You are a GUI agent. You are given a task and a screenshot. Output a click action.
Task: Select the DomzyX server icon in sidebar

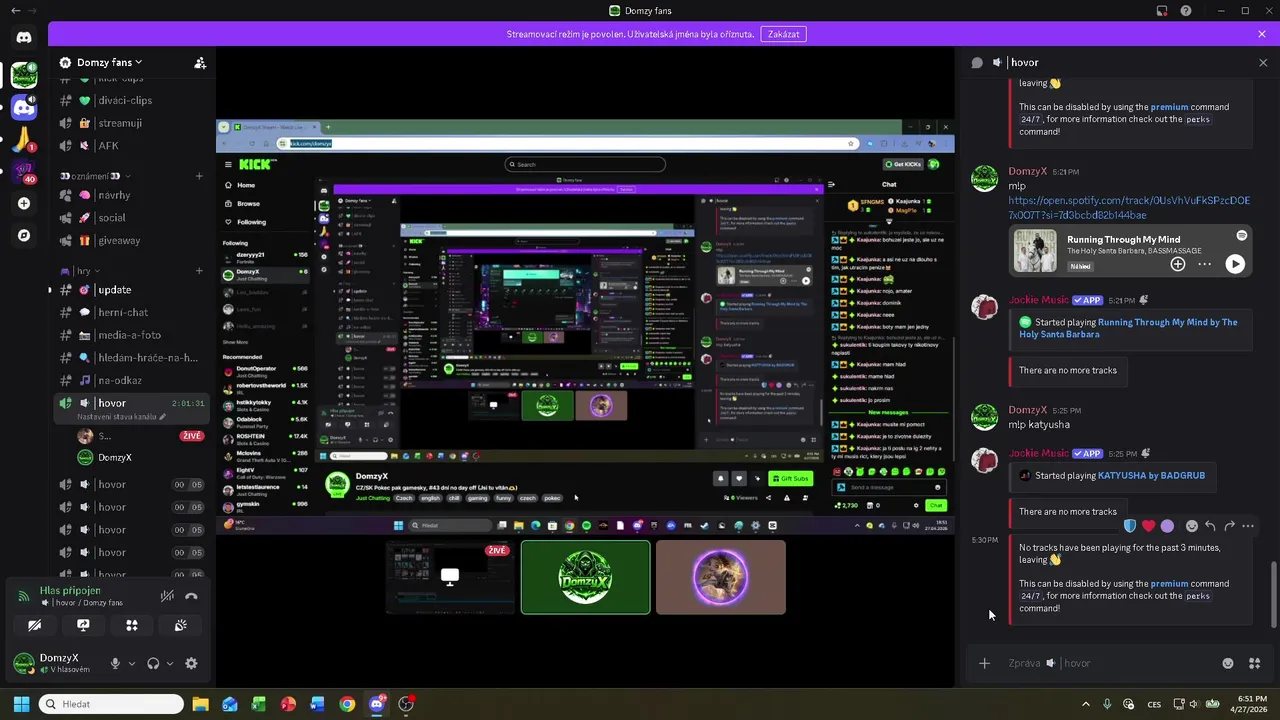tap(24, 74)
